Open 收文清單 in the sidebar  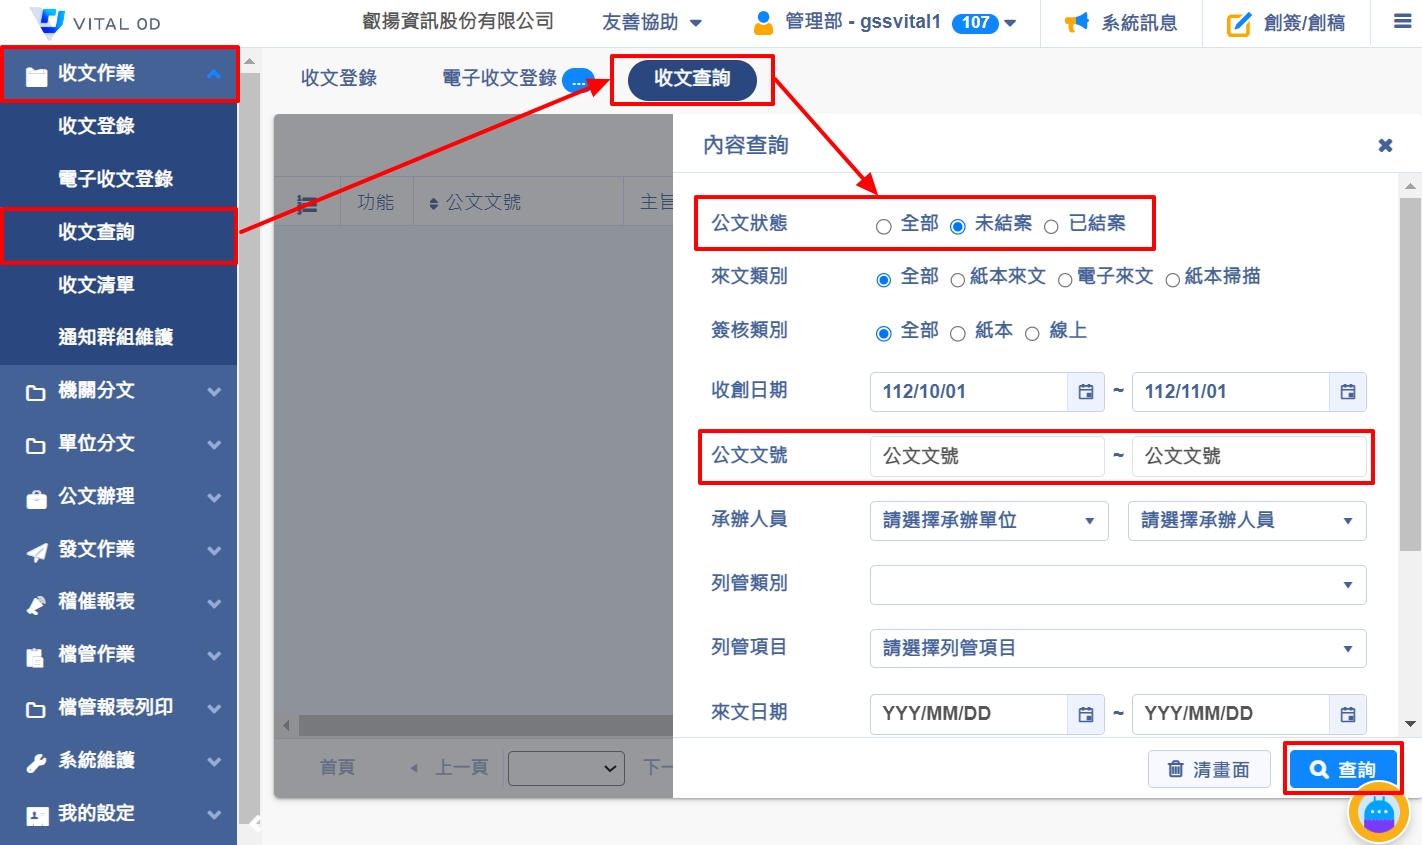click(96, 285)
